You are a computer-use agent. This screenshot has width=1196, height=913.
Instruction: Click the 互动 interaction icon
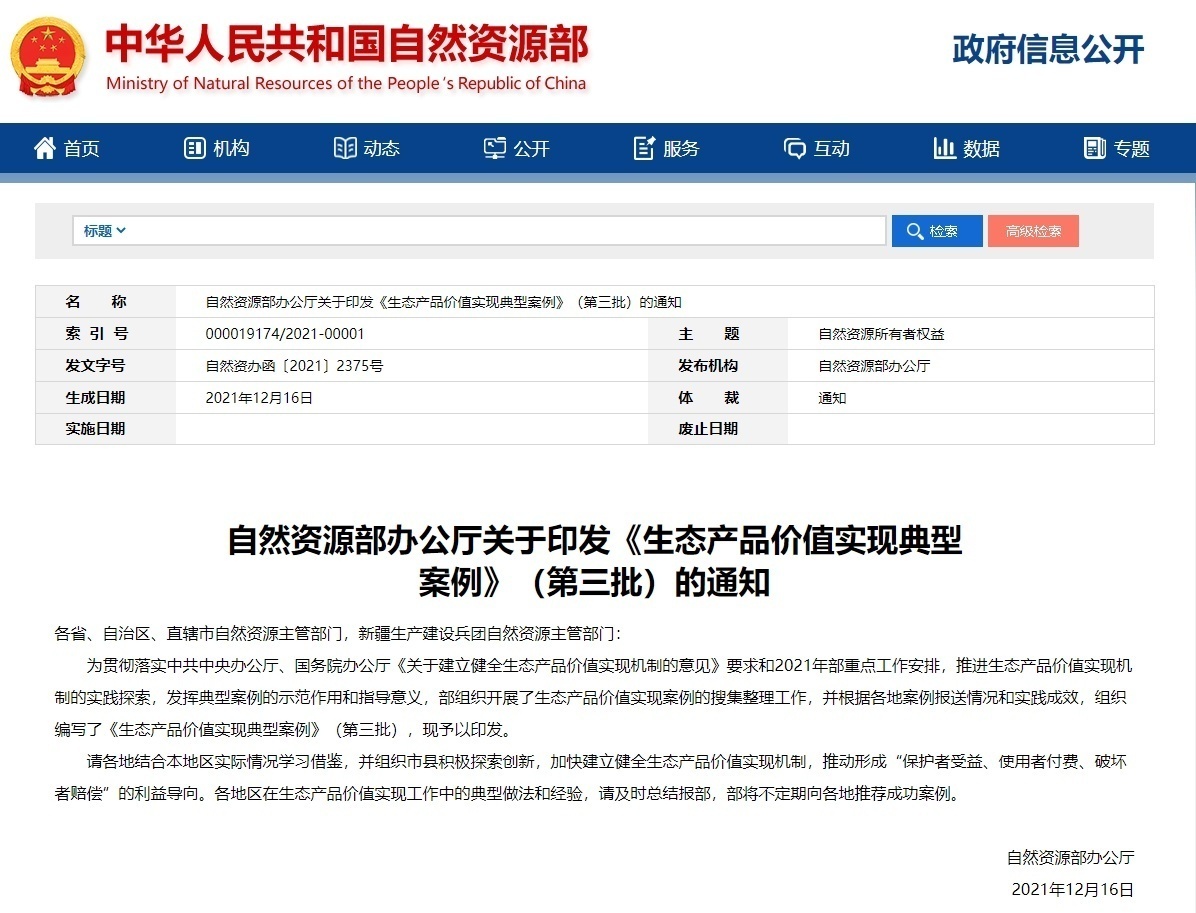[x=794, y=148]
